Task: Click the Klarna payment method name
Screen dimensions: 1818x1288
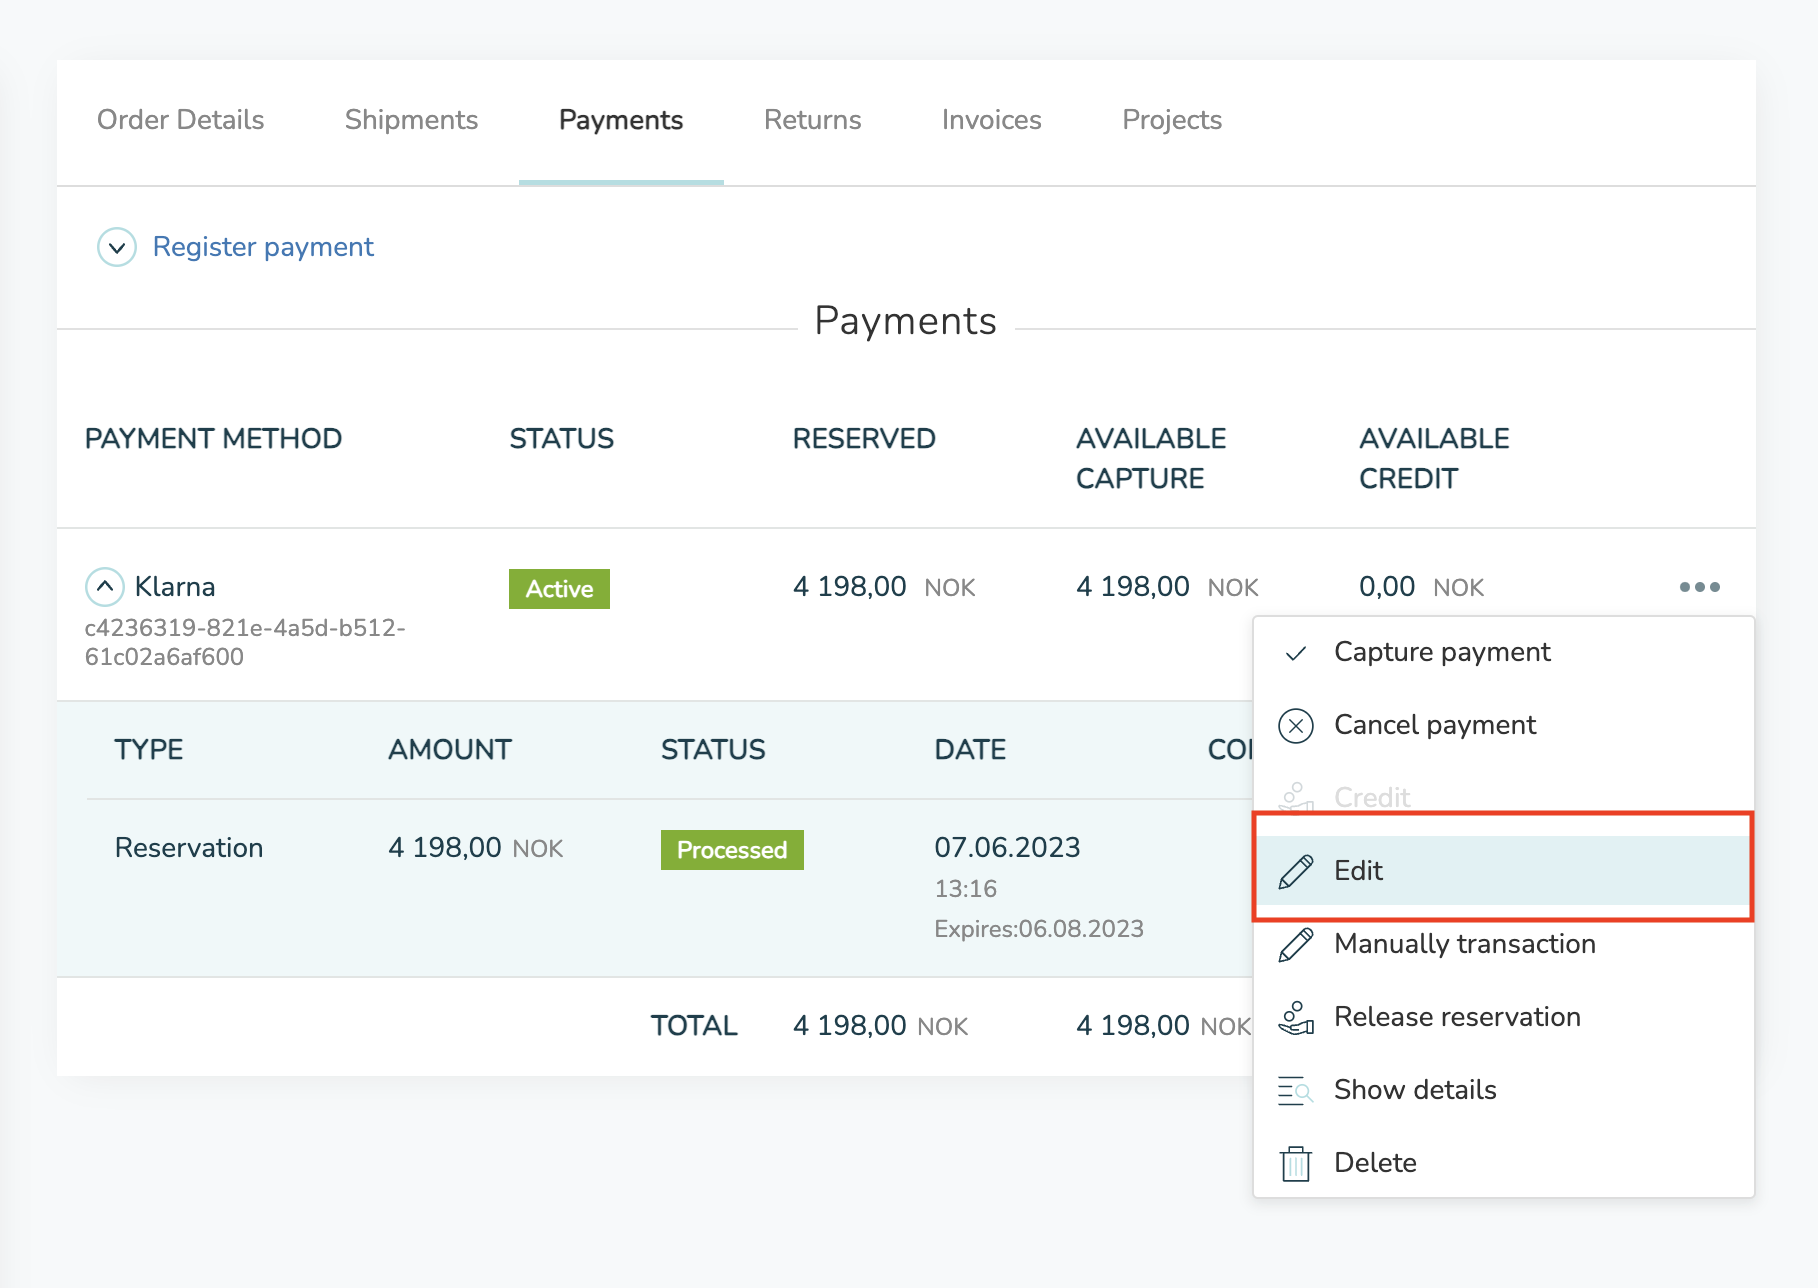Action: (x=175, y=587)
